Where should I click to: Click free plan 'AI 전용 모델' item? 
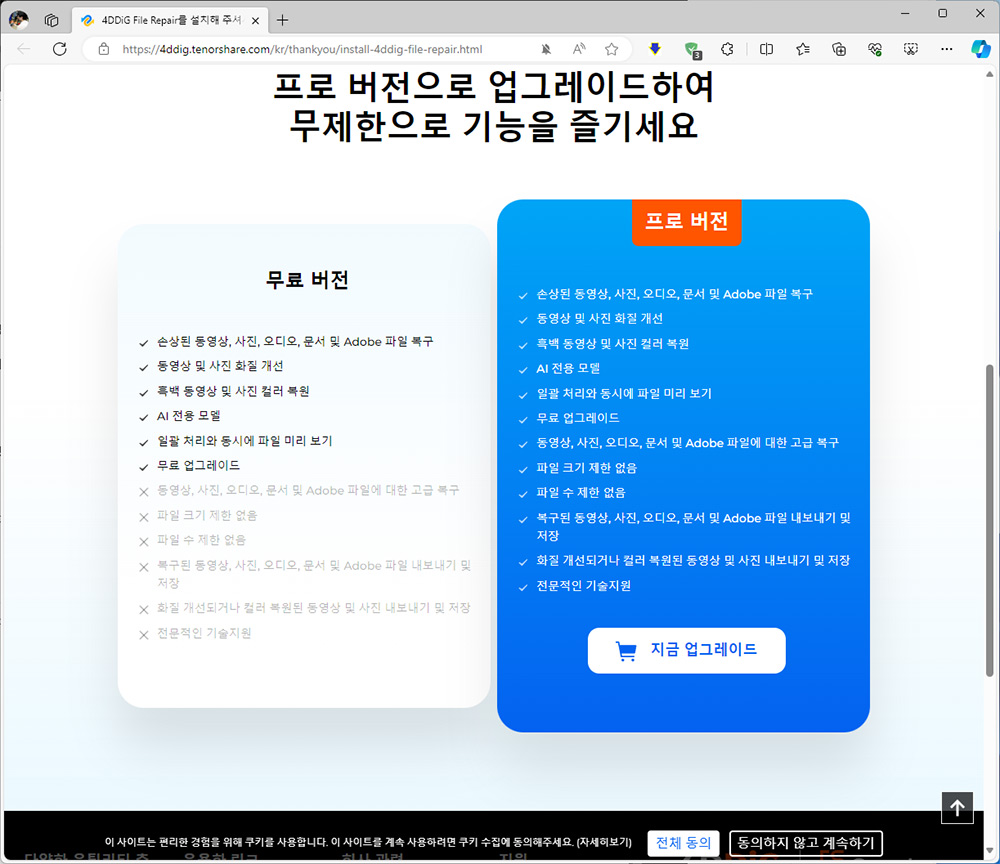[189, 416]
